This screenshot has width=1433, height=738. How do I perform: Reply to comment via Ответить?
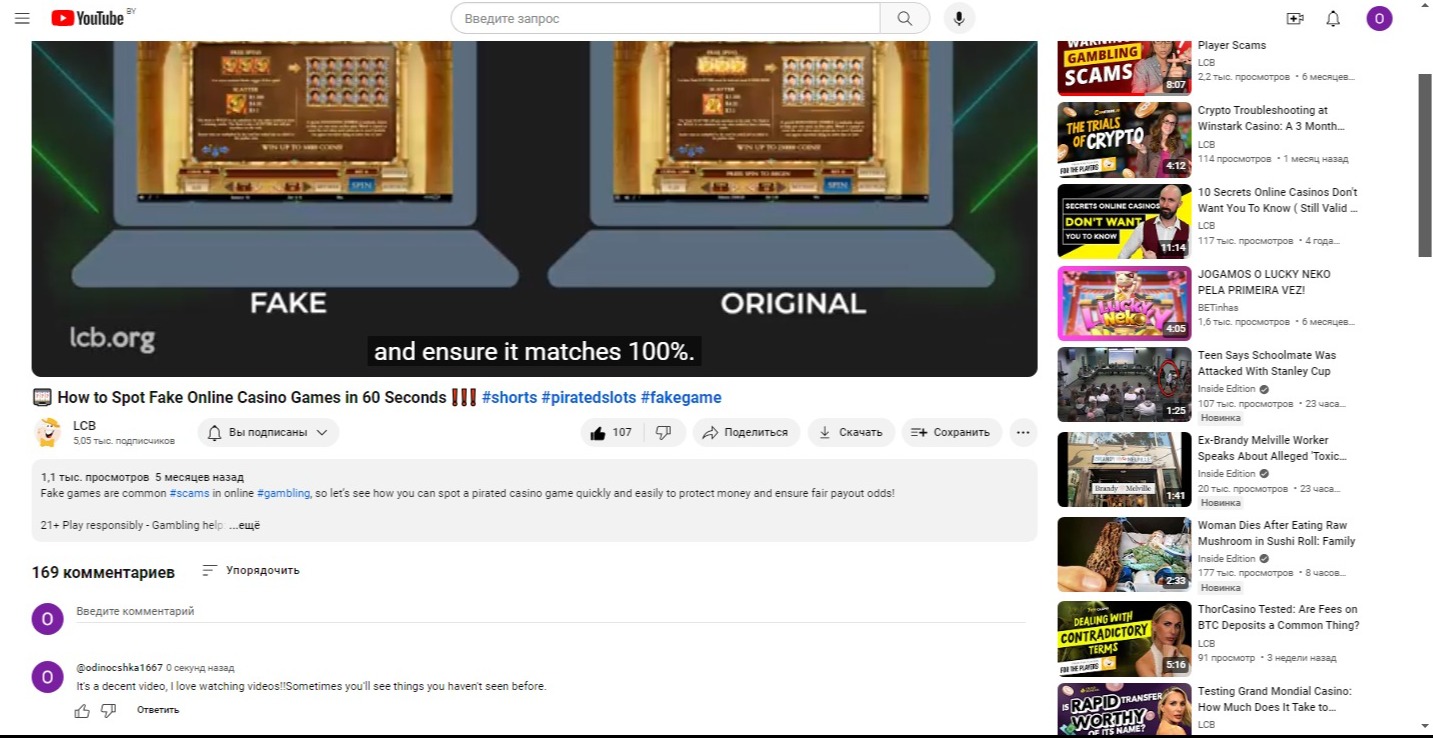[x=158, y=710]
